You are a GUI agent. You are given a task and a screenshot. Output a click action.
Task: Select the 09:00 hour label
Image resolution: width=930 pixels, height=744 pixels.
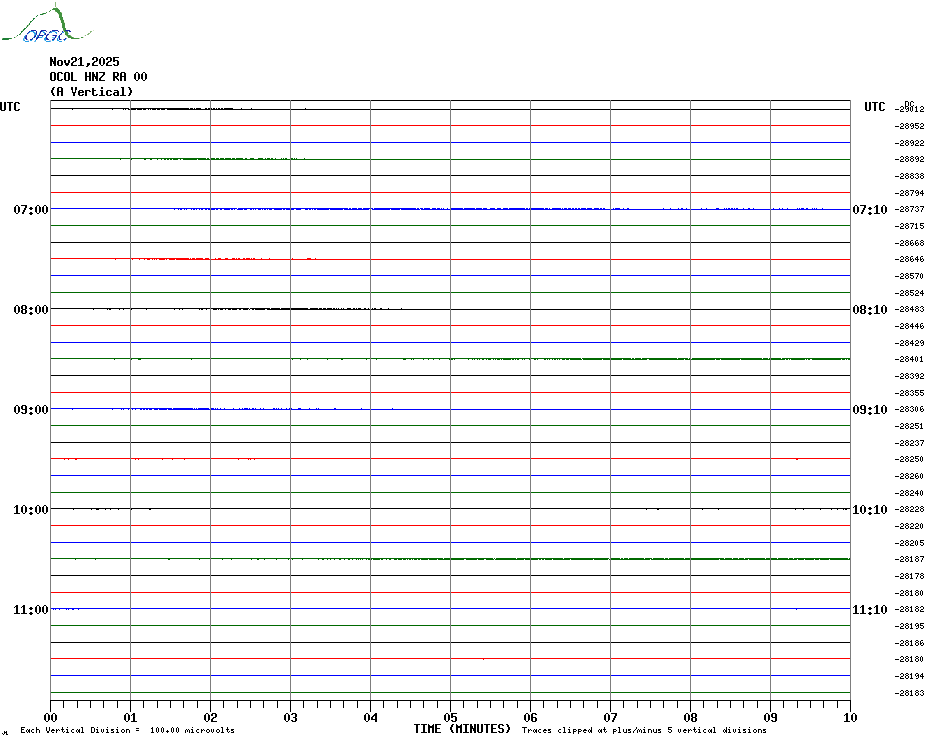(30, 410)
